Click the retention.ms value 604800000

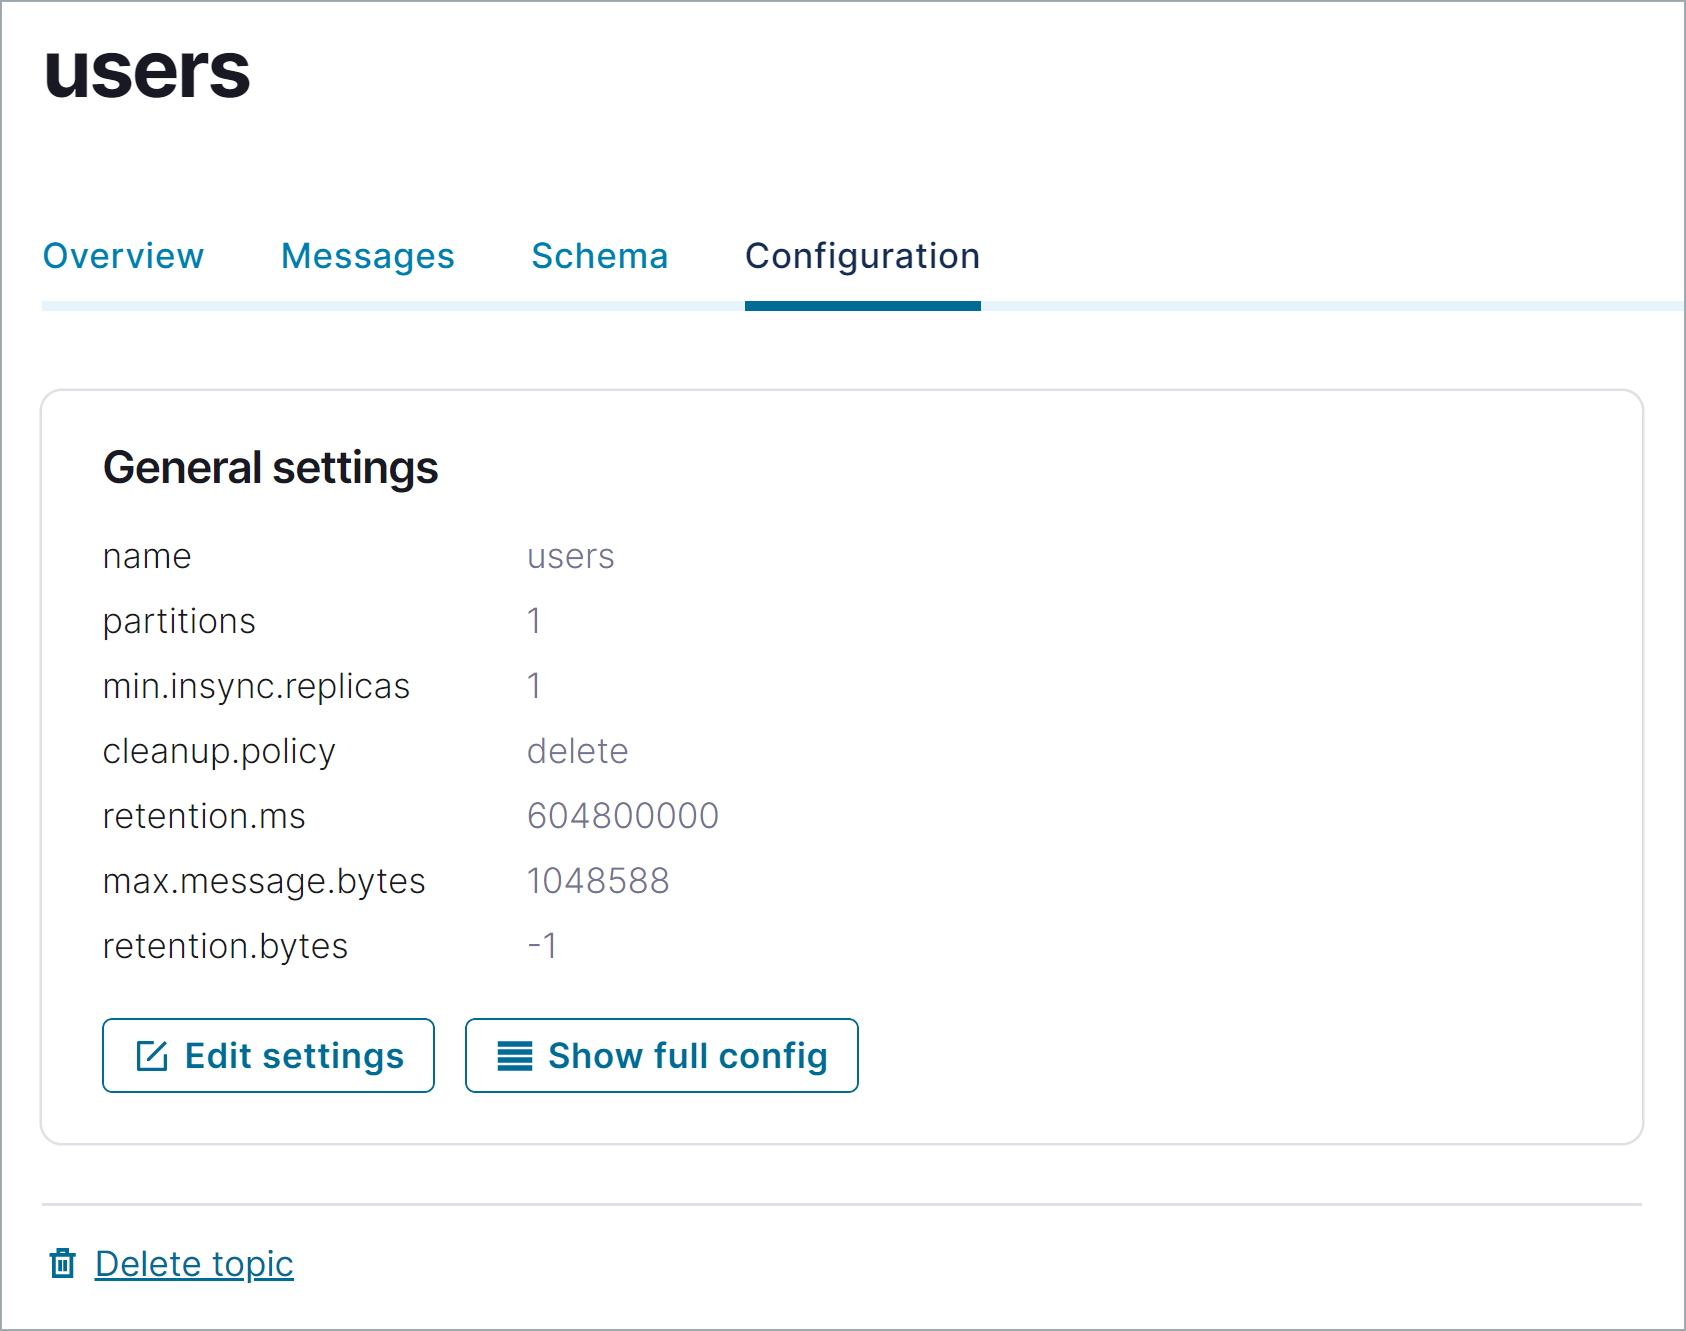(x=622, y=816)
